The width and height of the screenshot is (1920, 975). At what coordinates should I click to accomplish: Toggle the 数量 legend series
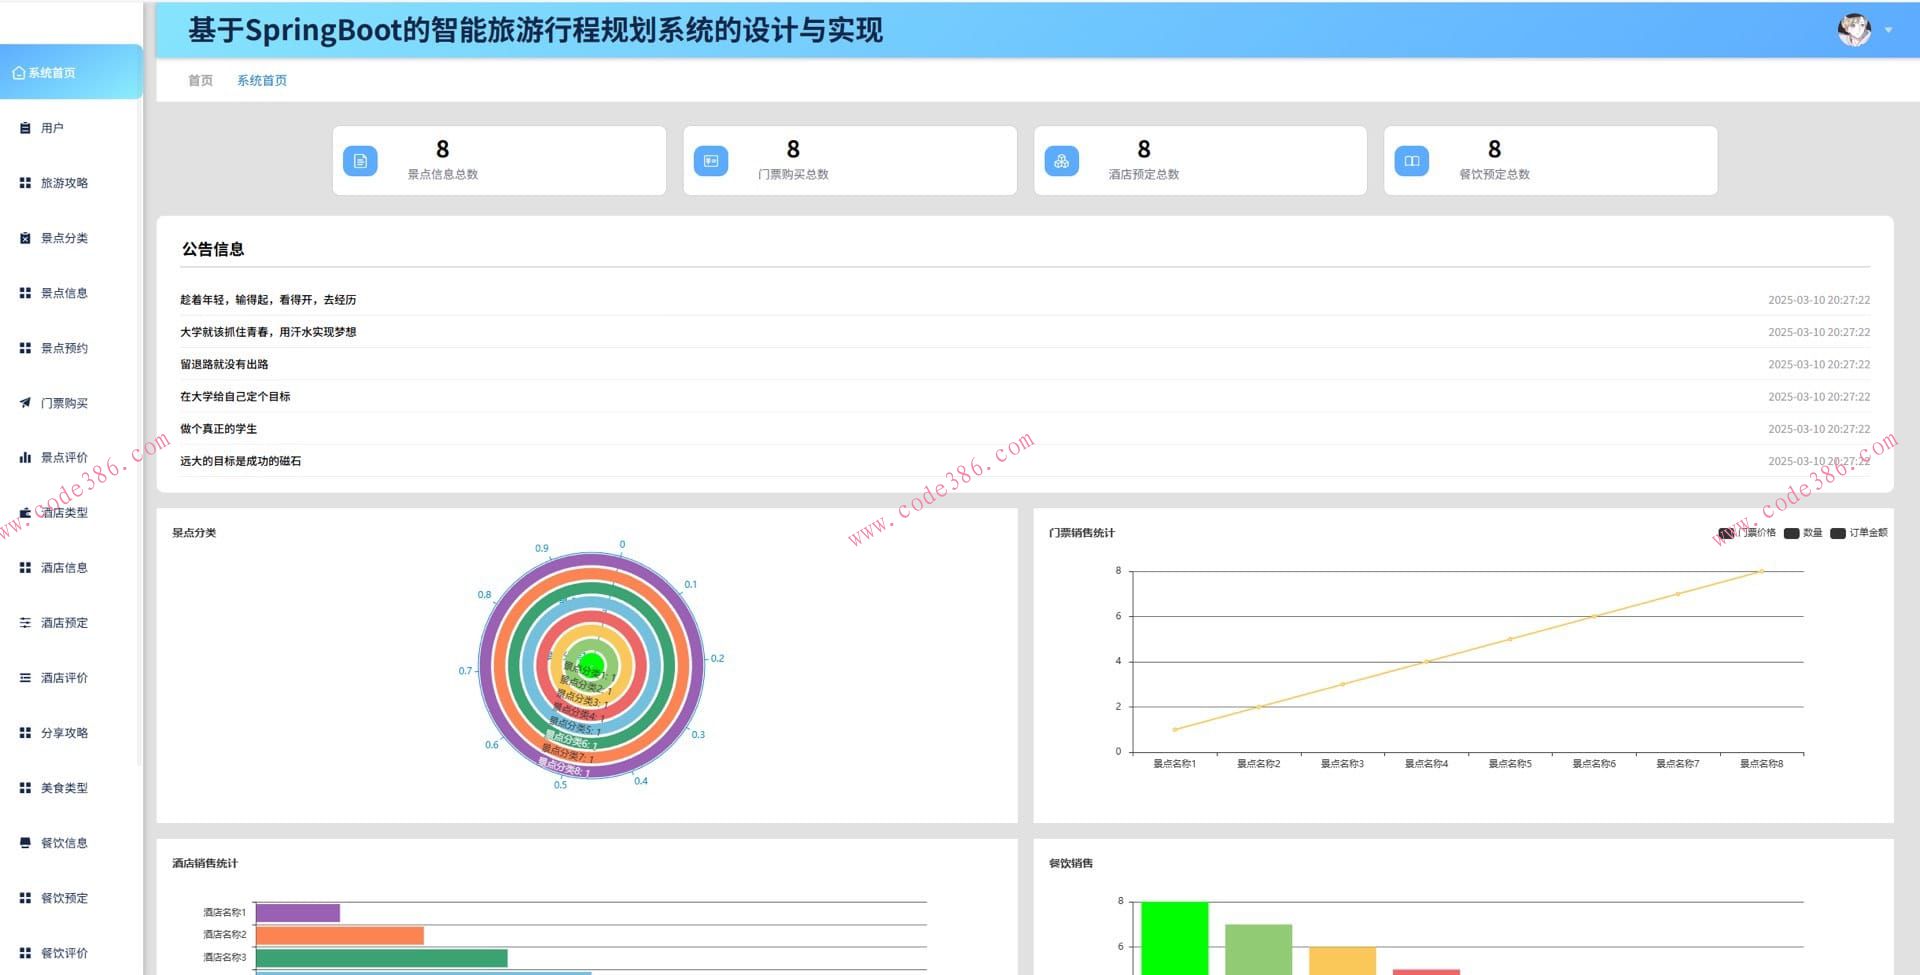1803,533
